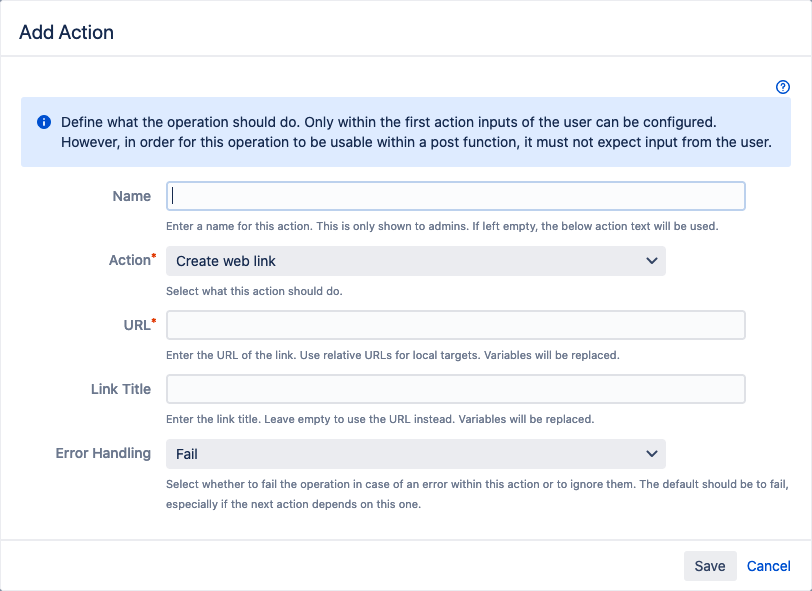Click the Error Handling label
This screenshot has width=812, height=591.
click(x=103, y=453)
